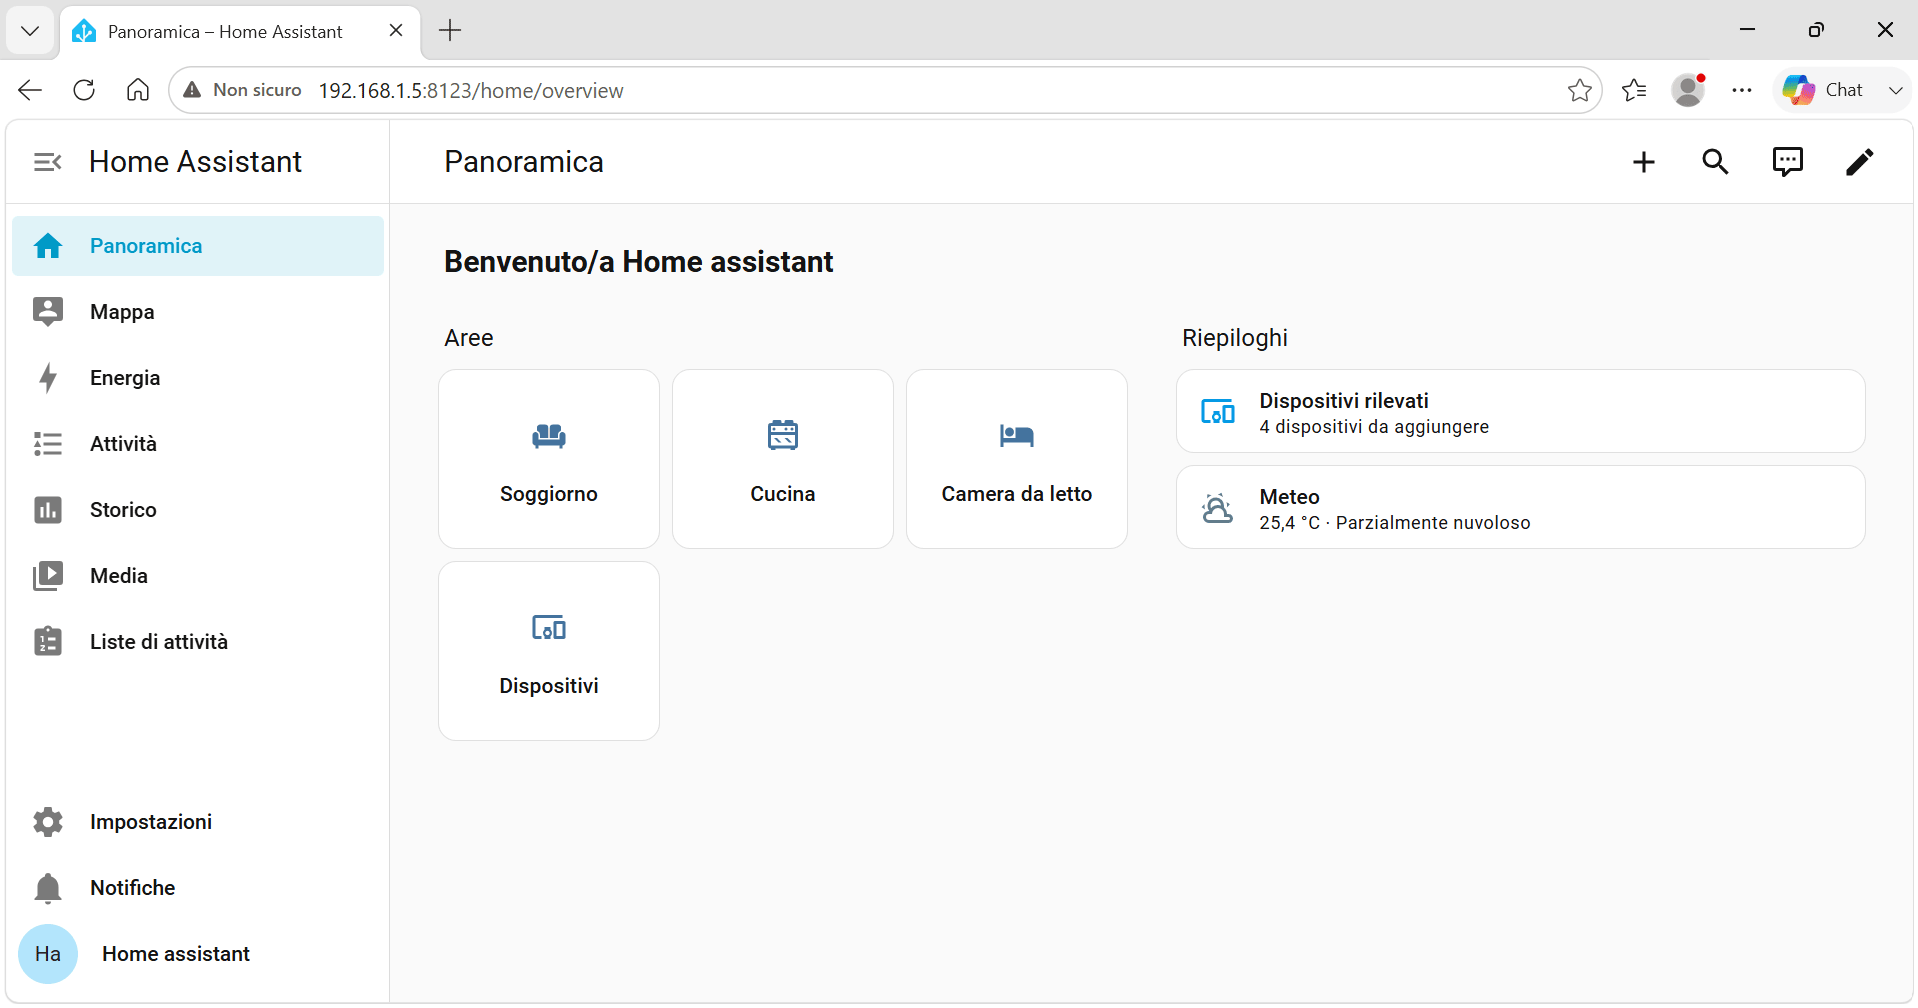Click the Aree section heading
The height and width of the screenshot is (1008, 1918).
[x=469, y=338]
